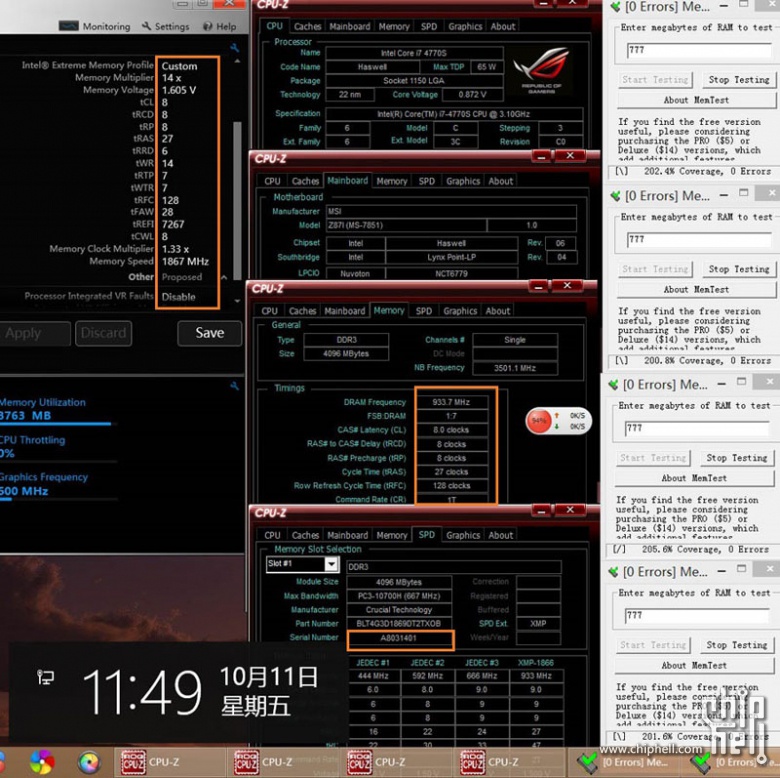Click Manufacturer value Crucial Technology
Viewport: 780px width, 778px height.
click(399, 610)
